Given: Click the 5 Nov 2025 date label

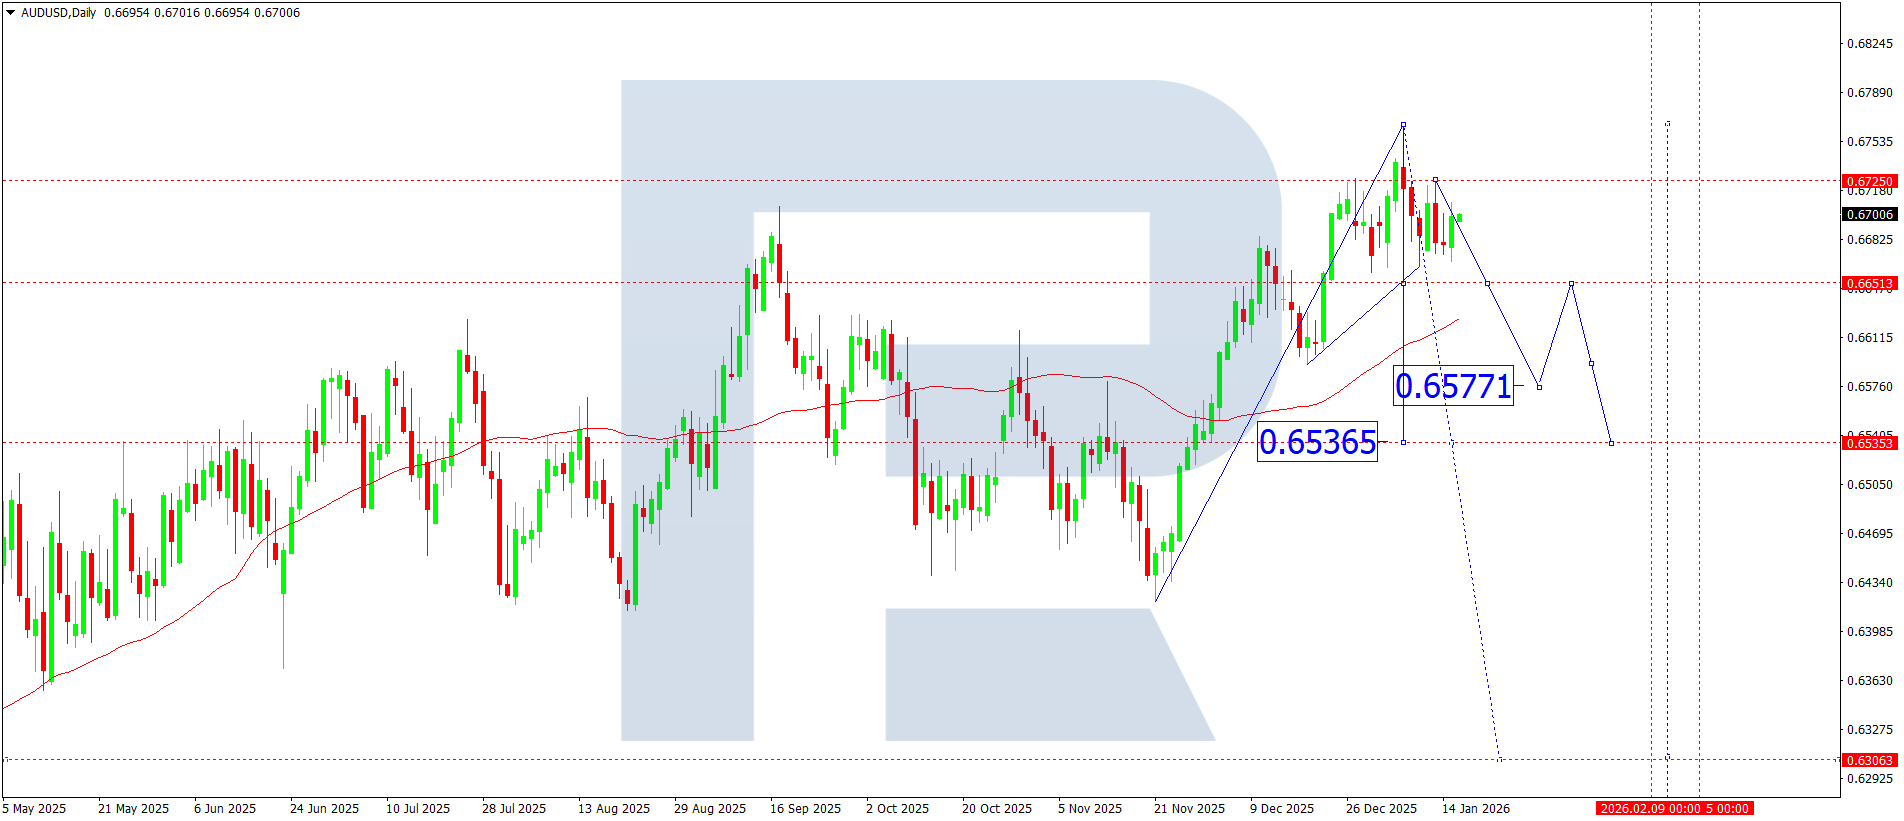Looking at the screenshot, I should 1090,809.
